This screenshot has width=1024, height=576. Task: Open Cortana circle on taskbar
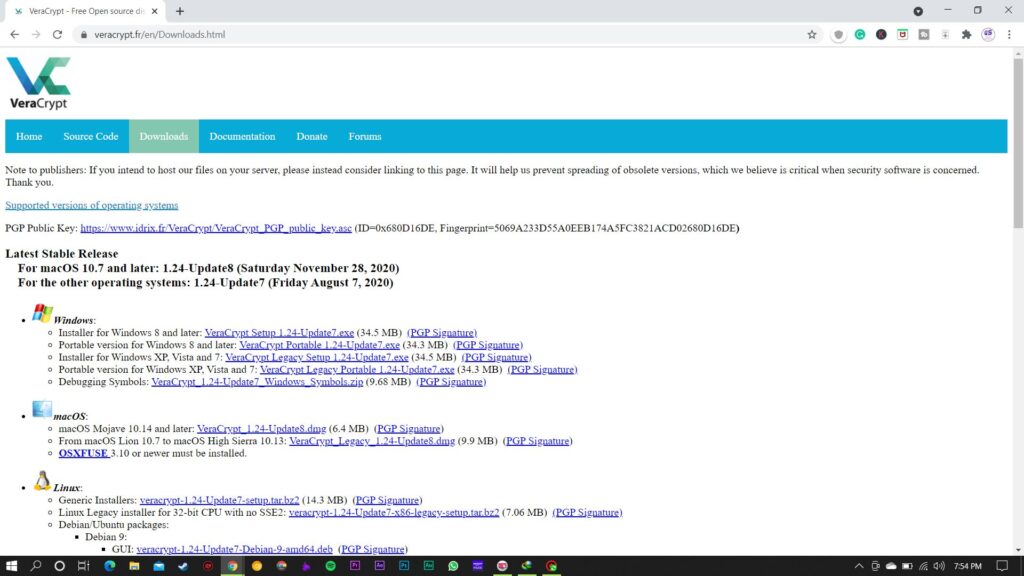[x=59, y=566]
